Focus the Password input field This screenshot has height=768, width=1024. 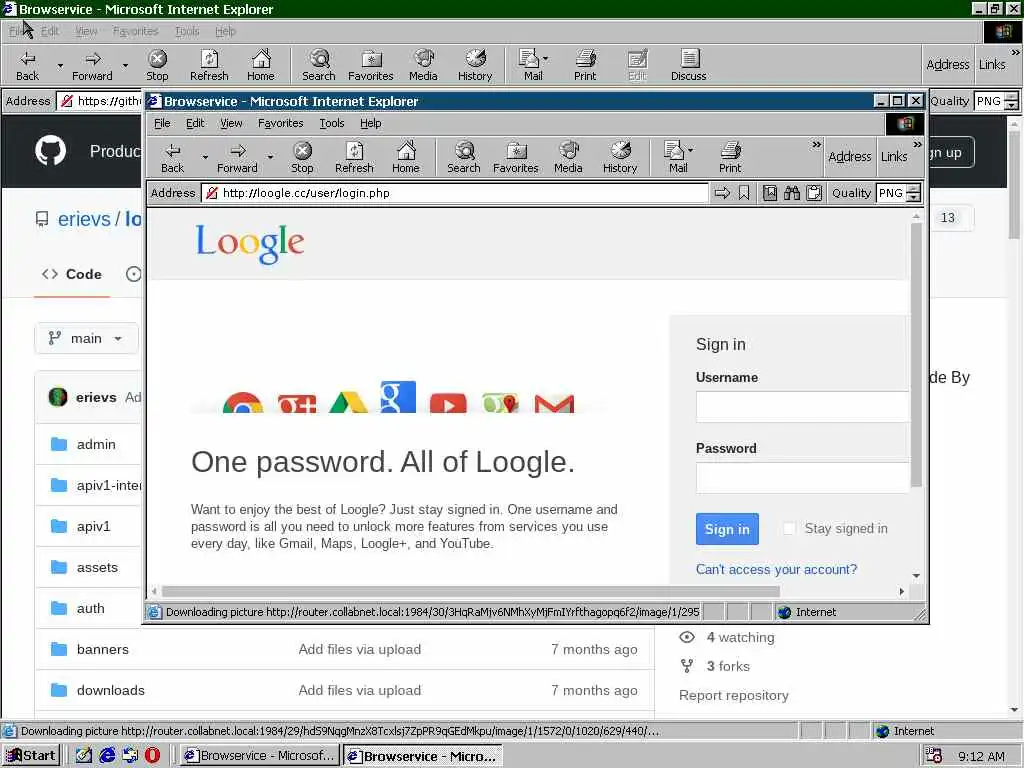coord(803,478)
